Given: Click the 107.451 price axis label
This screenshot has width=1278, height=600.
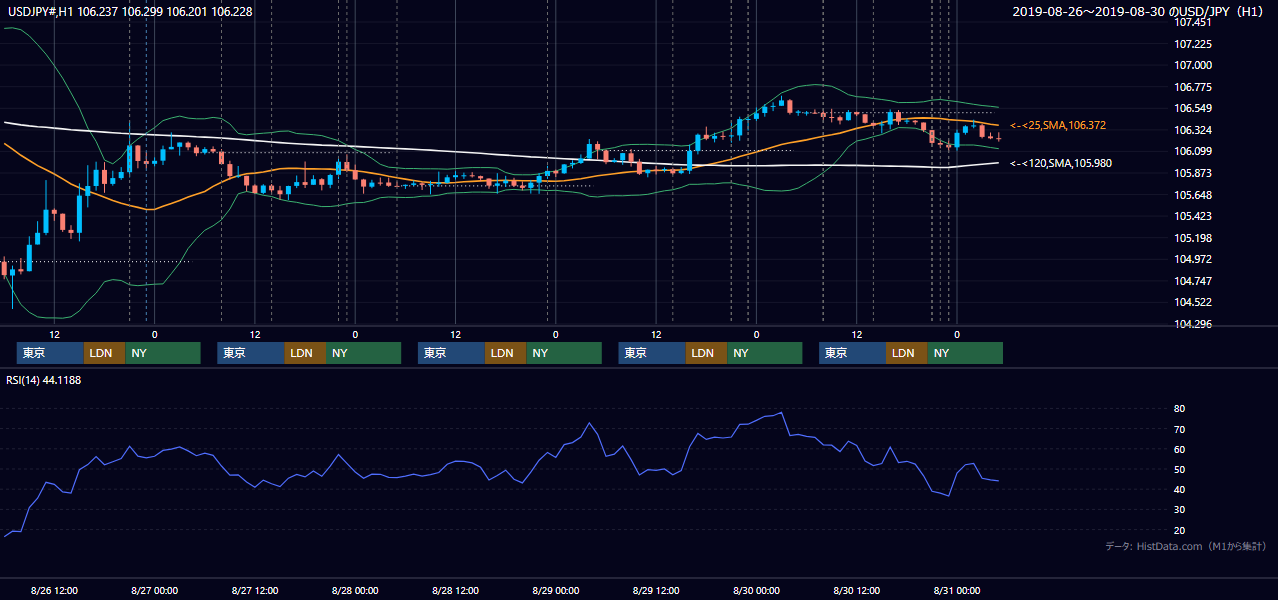Looking at the screenshot, I should [x=1193, y=22].
